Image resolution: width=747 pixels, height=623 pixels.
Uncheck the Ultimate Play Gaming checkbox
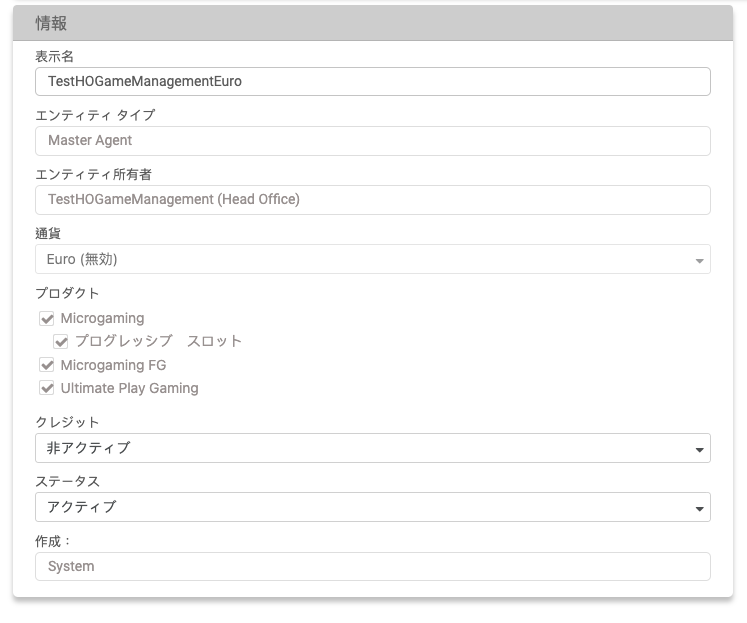coord(47,388)
